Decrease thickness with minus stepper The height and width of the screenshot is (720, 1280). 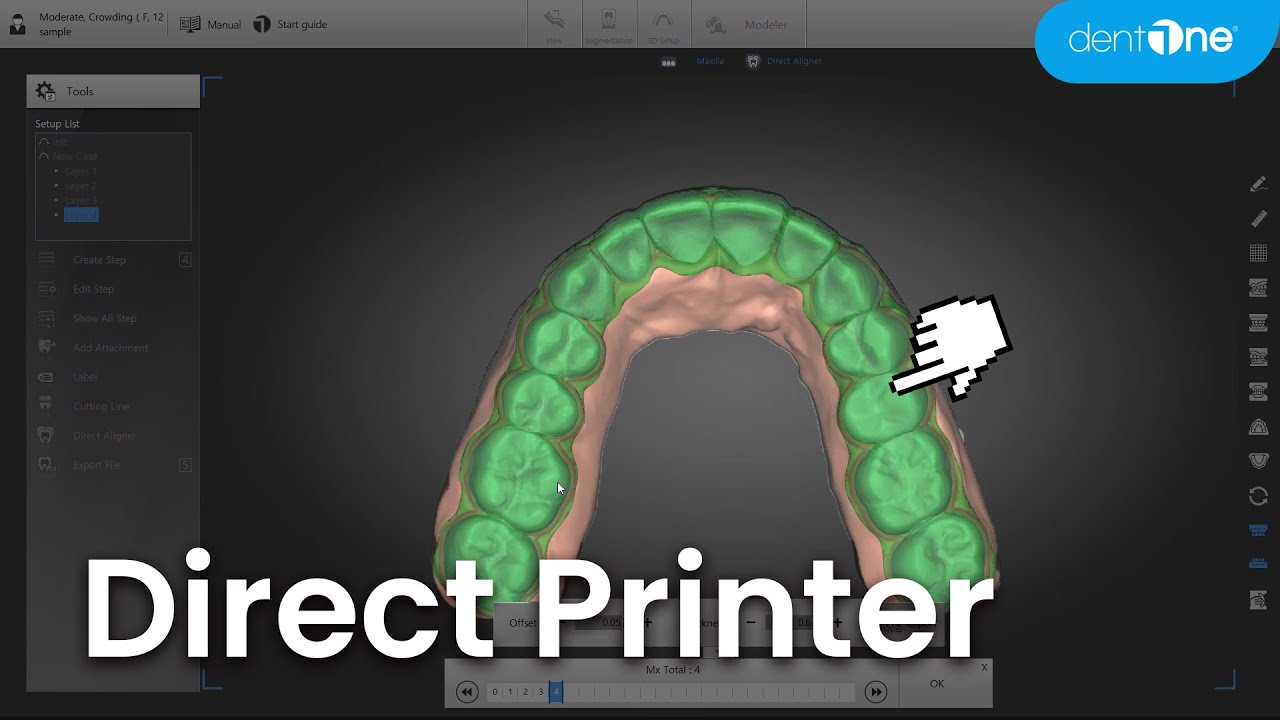[751, 622]
